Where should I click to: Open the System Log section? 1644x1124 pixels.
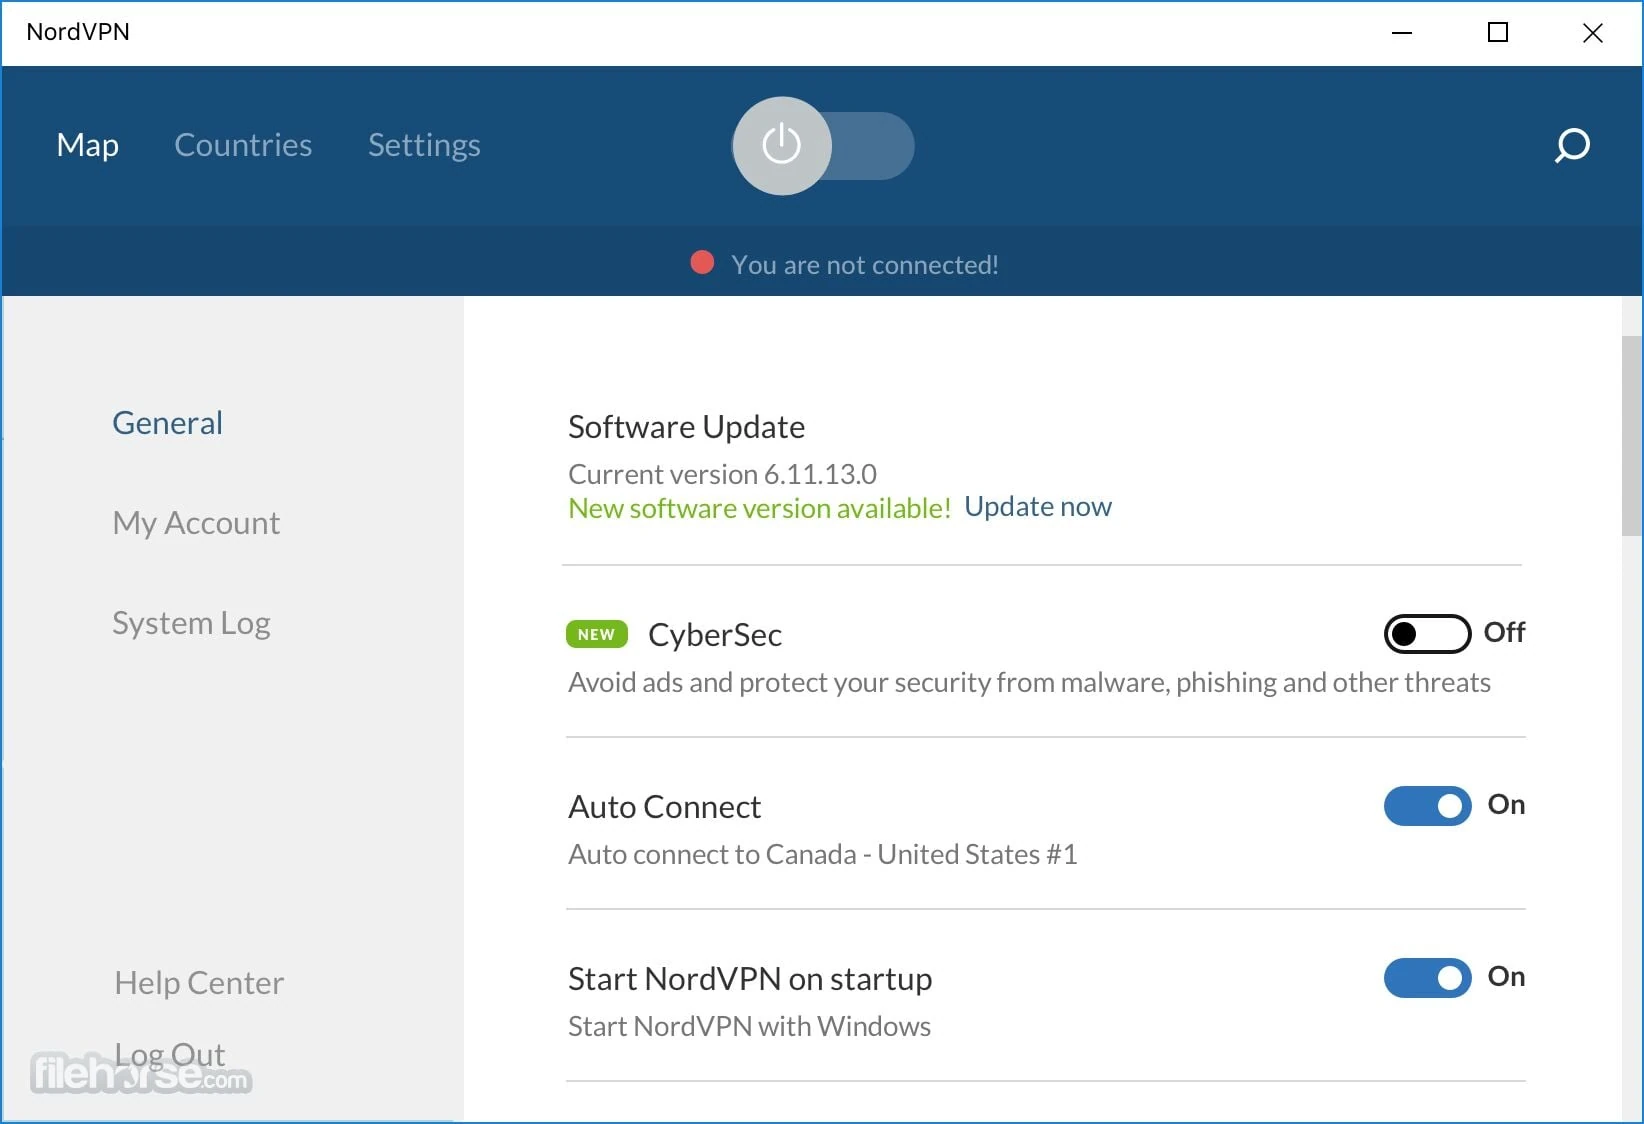pyautogui.click(x=191, y=623)
